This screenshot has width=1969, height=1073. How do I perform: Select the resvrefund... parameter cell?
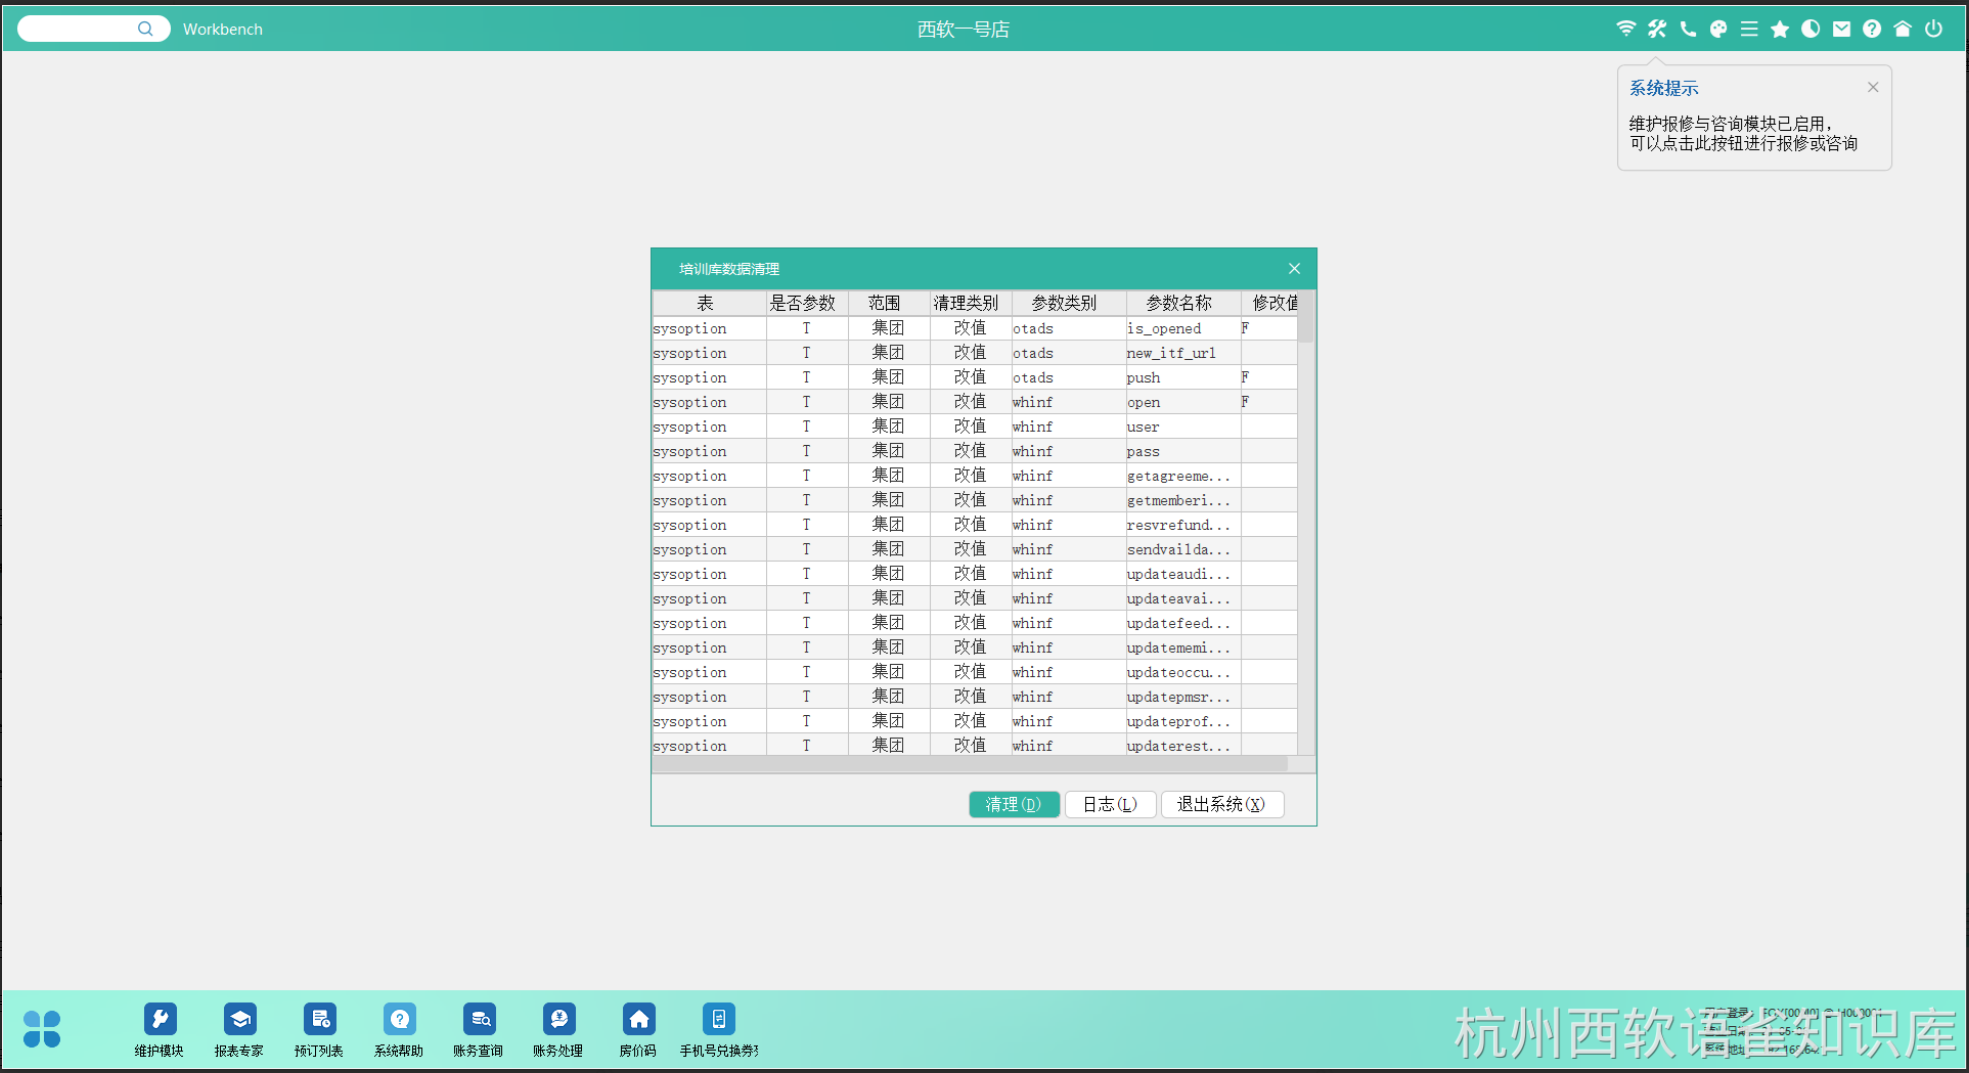pos(1184,524)
